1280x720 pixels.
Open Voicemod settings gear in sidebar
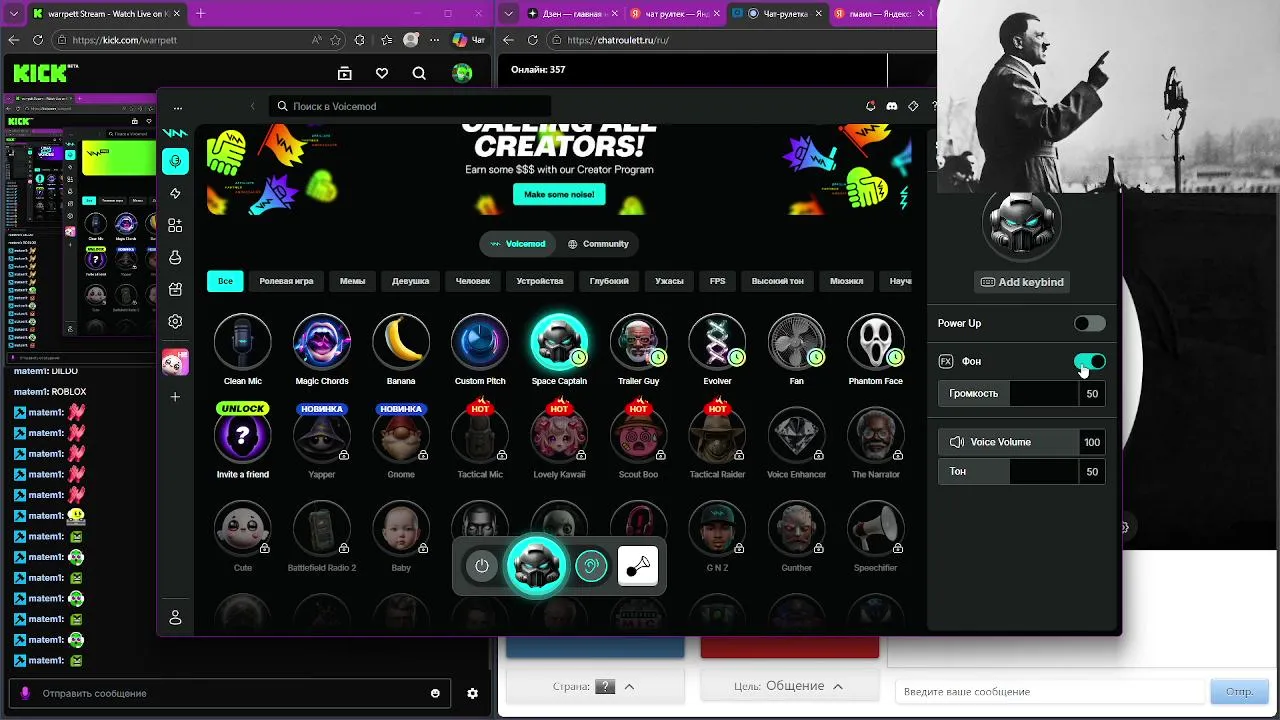[175, 322]
